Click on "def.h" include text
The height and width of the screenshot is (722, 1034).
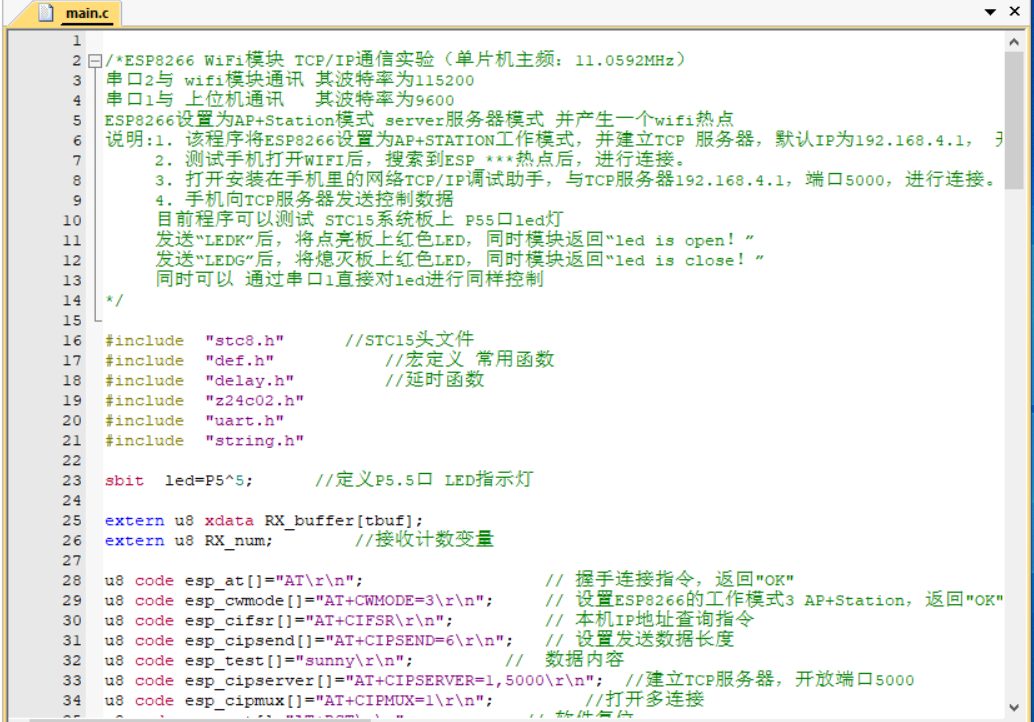click(239, 361)
